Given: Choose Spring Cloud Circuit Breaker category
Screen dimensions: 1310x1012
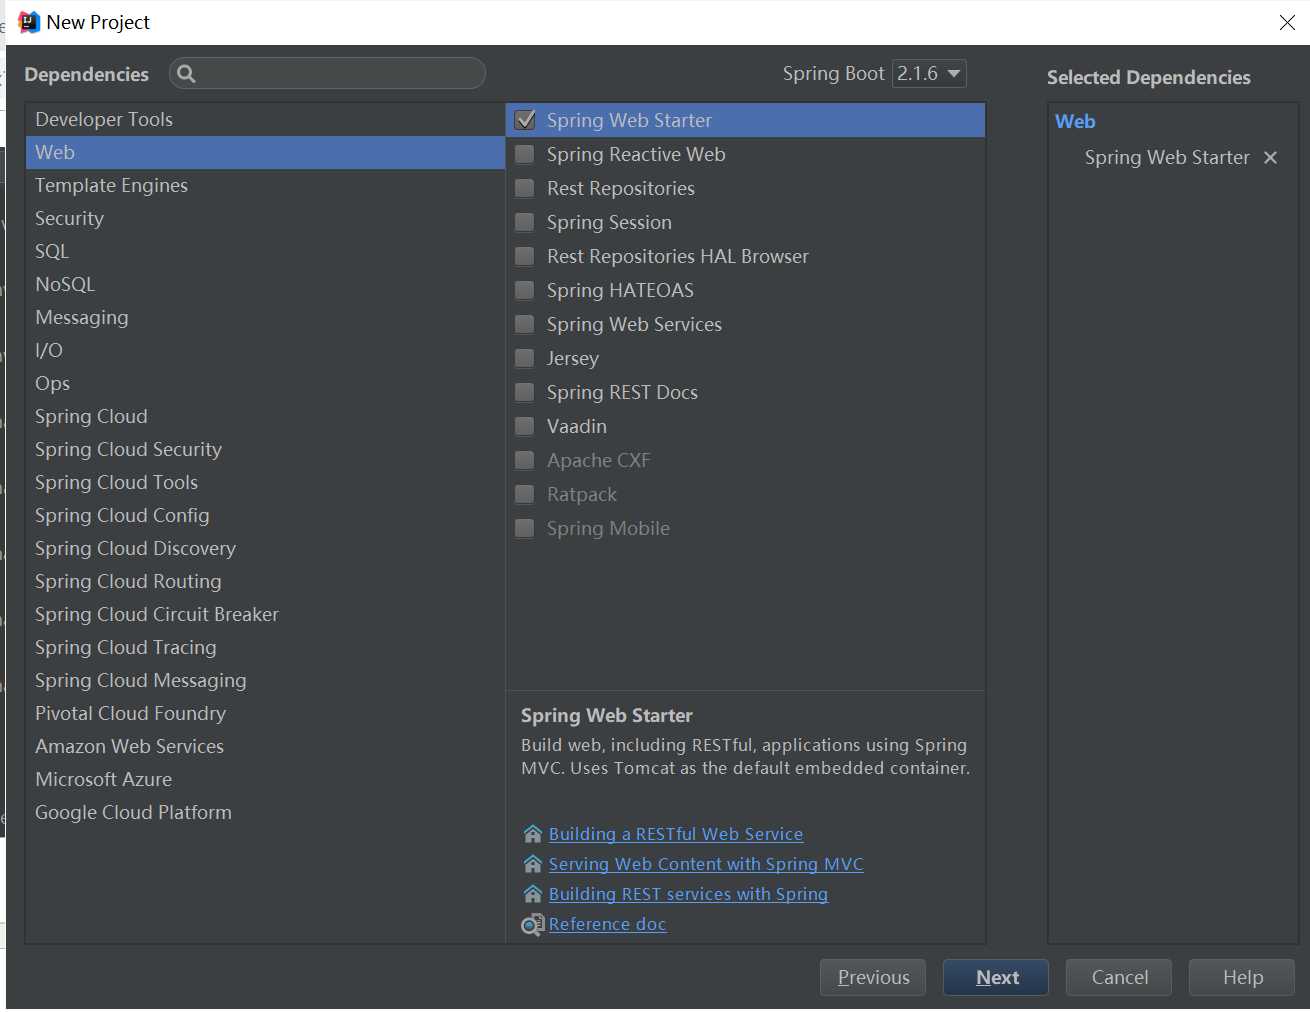Looking at the screenshot, I should click(265, 614).
